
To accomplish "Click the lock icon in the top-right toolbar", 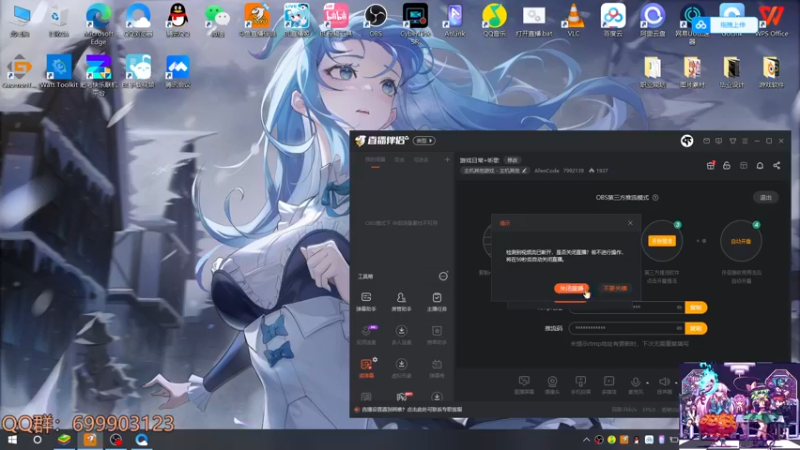I will pos(727,165).
